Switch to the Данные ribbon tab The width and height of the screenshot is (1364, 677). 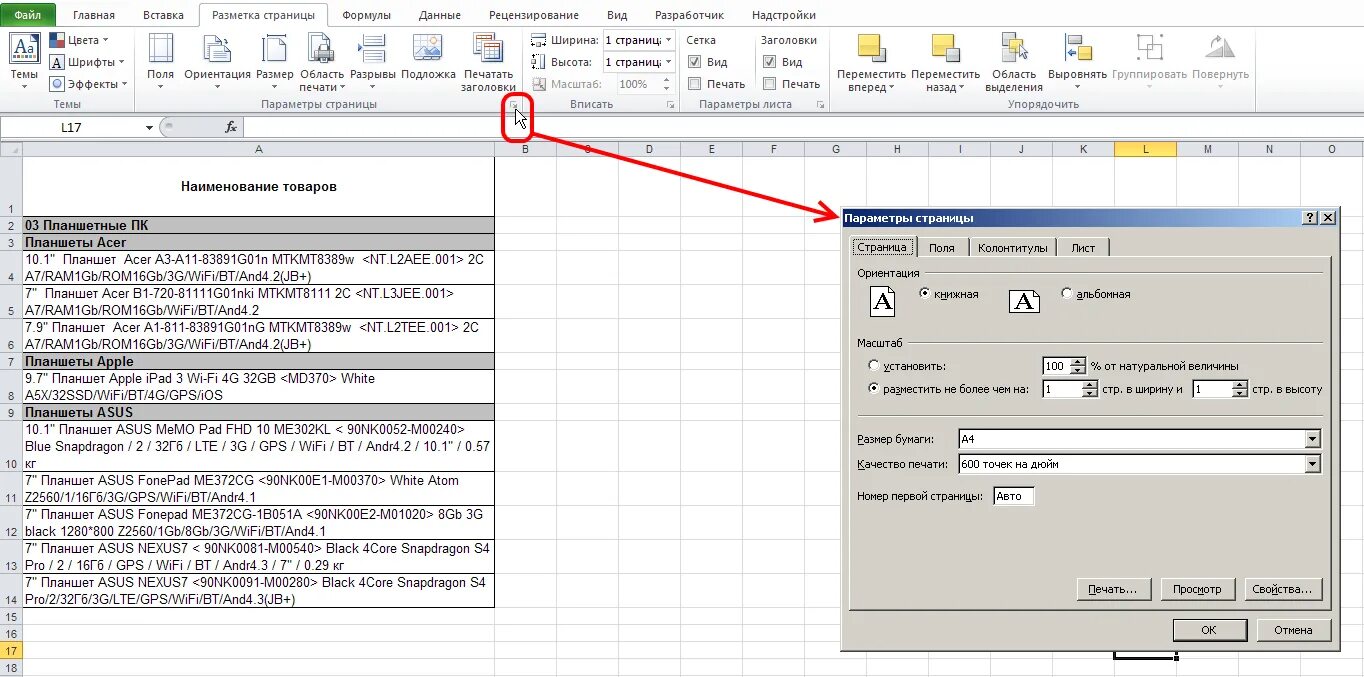pos(440,15)
